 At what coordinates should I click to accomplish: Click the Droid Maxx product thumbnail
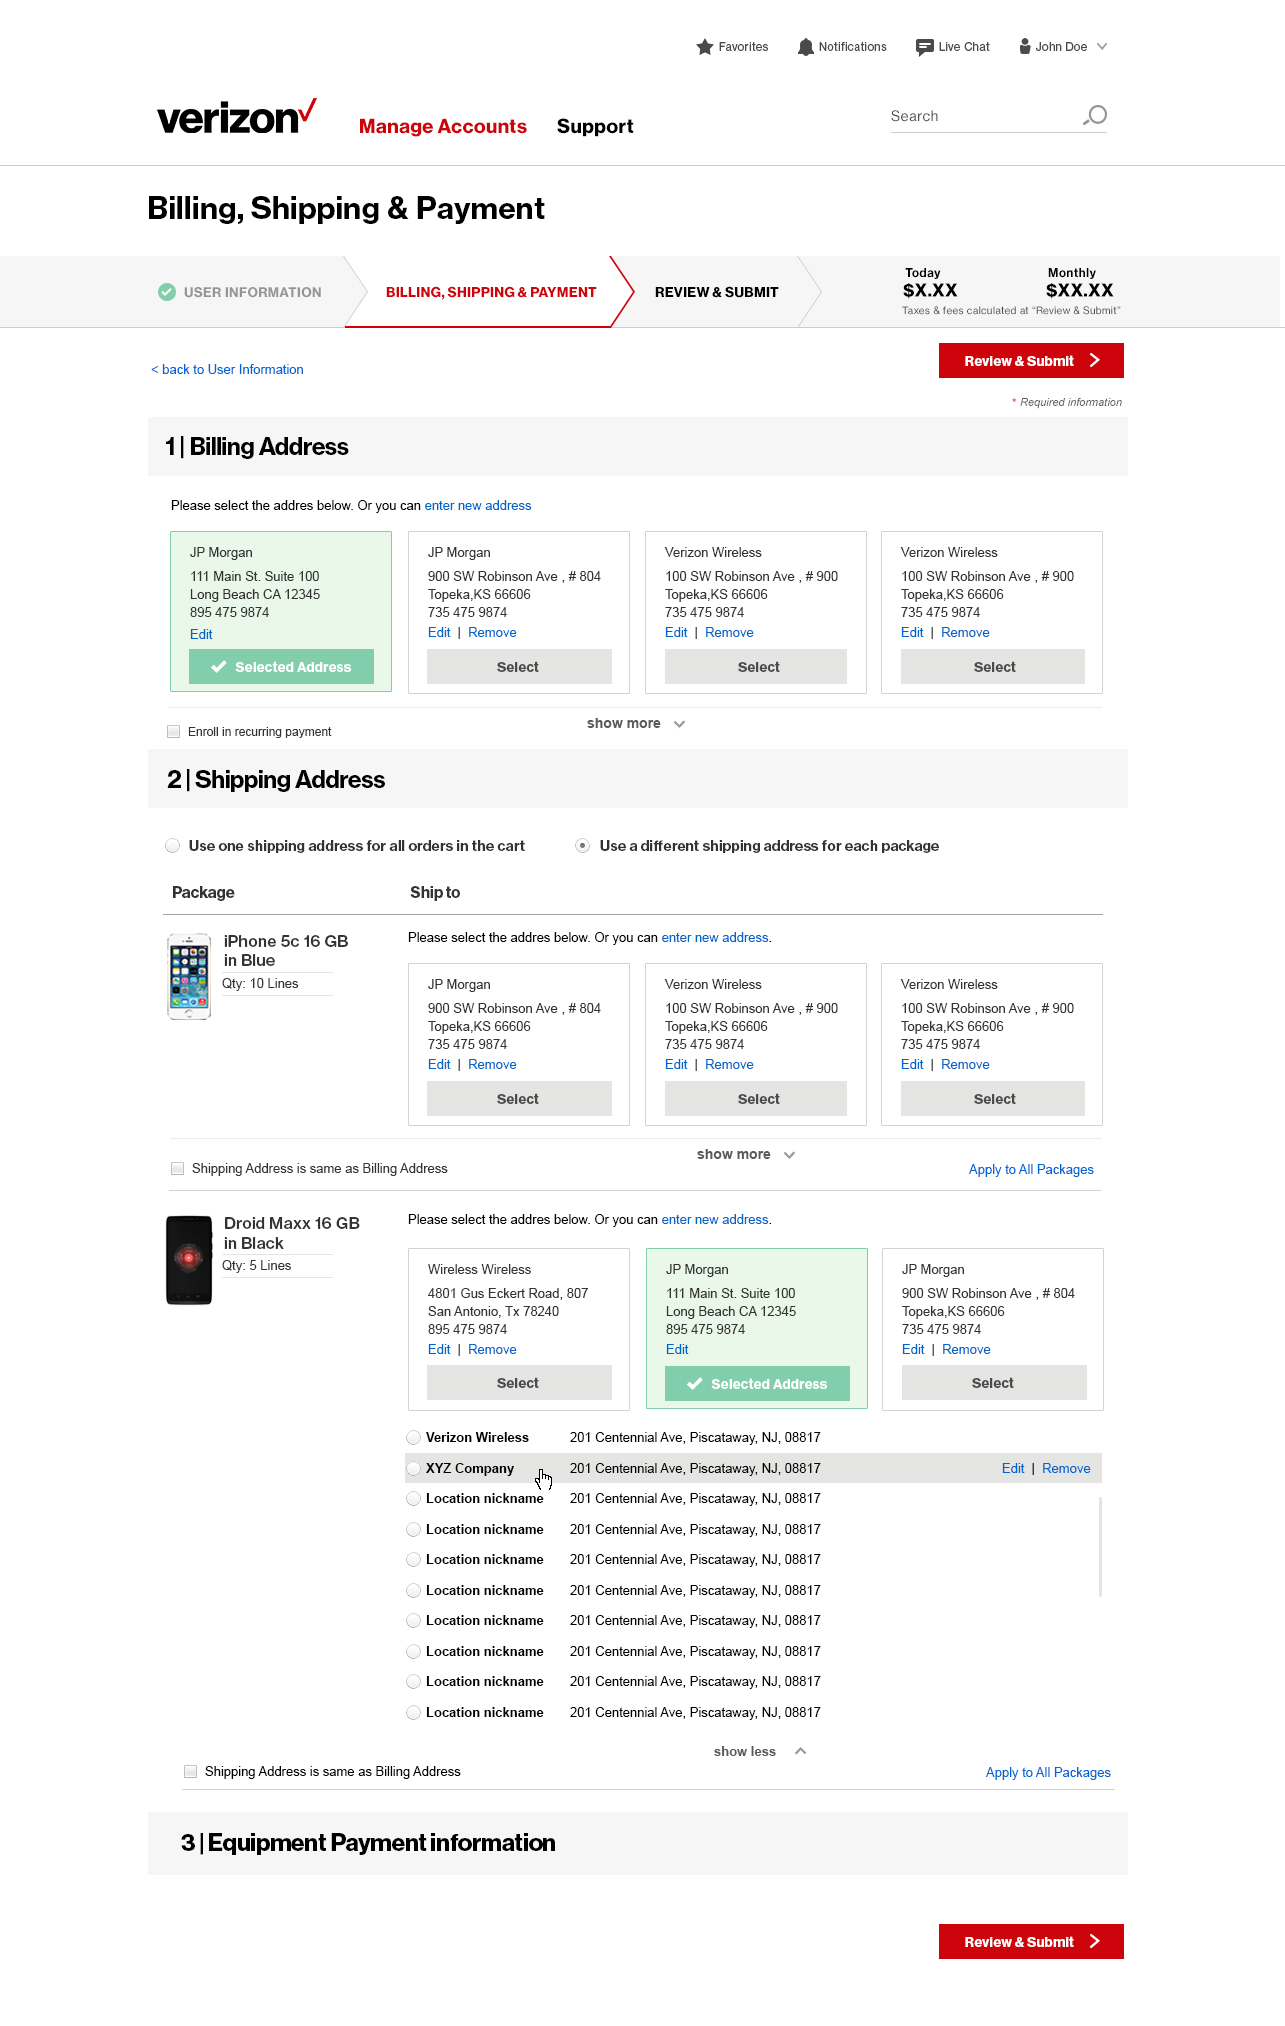coord(189,1260)
